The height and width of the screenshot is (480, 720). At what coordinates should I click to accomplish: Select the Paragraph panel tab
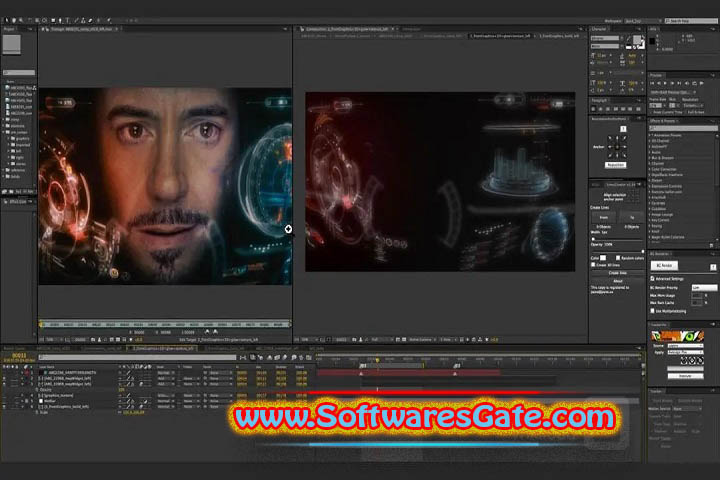click(x=599, y=100)
